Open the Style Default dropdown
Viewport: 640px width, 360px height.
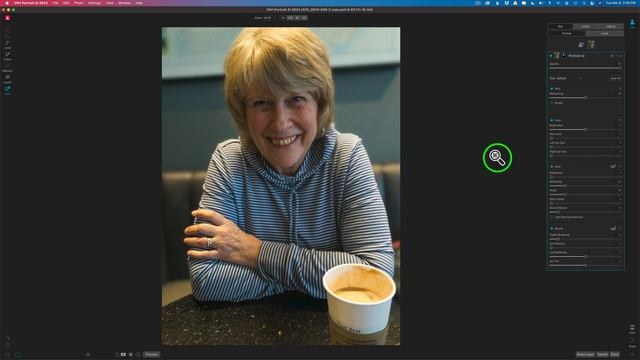click(x=565, y=78)
